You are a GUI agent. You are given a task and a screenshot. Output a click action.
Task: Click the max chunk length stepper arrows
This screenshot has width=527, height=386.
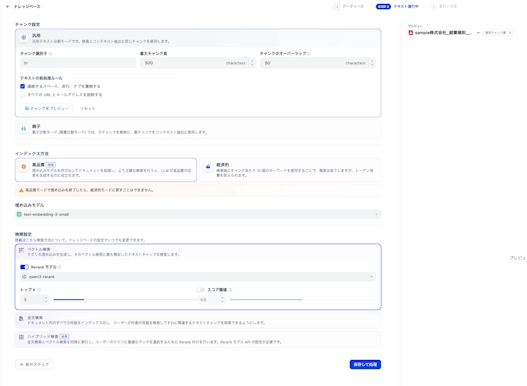[x=252, y=63]
